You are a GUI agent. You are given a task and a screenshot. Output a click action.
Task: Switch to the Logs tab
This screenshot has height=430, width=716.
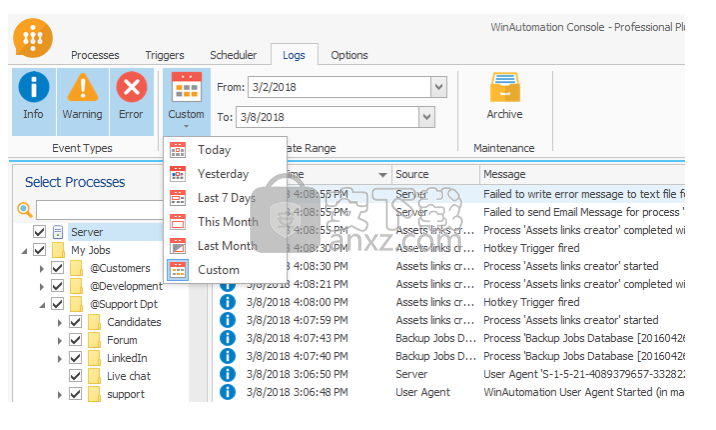point(294,55)
